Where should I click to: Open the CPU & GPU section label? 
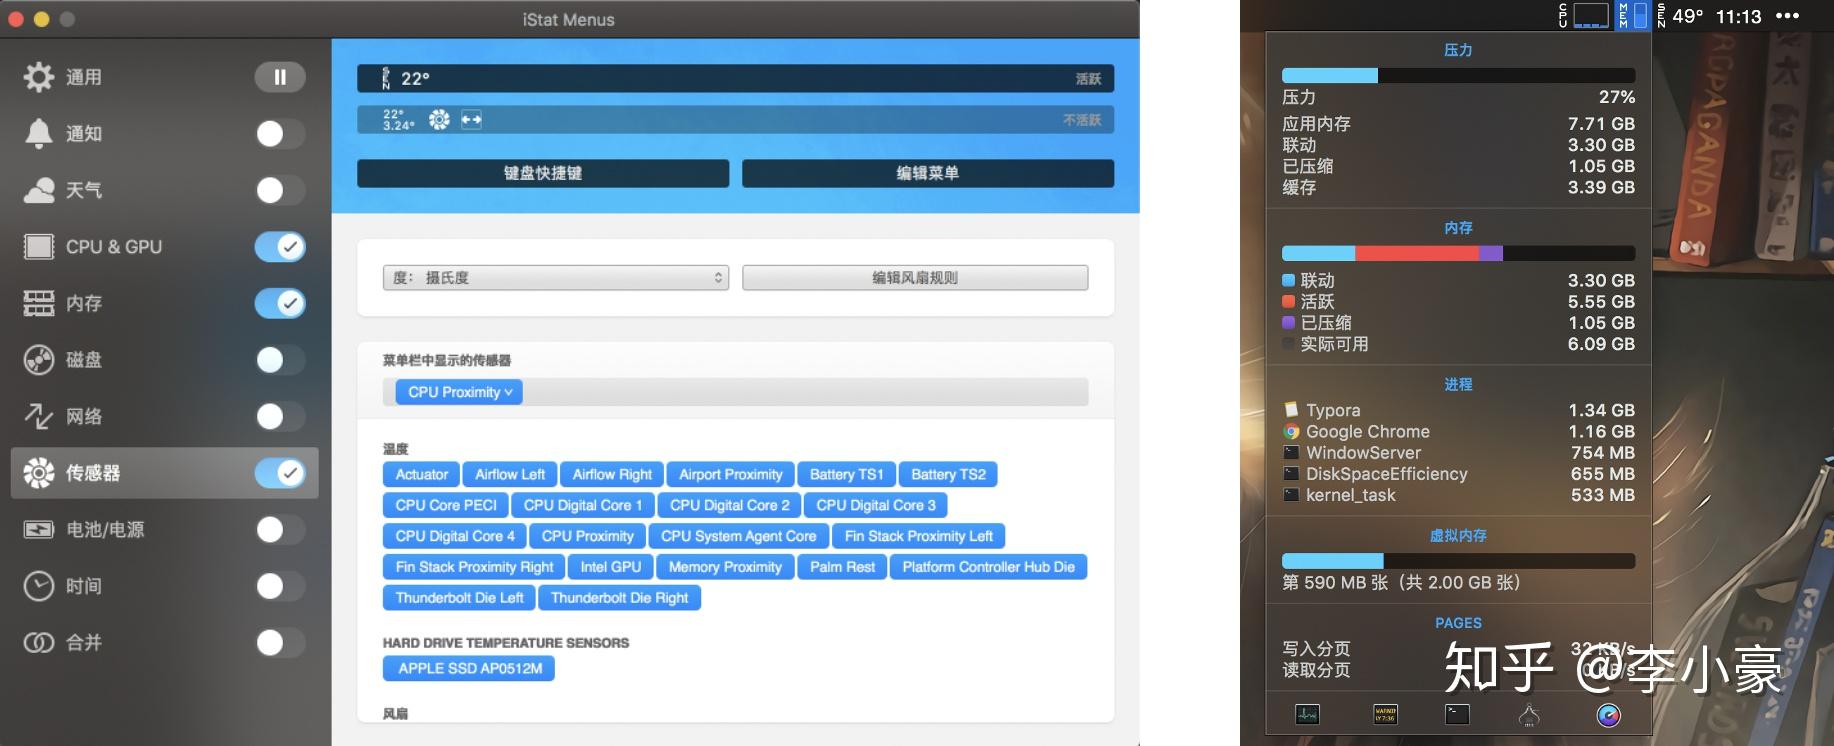(114, 246)
